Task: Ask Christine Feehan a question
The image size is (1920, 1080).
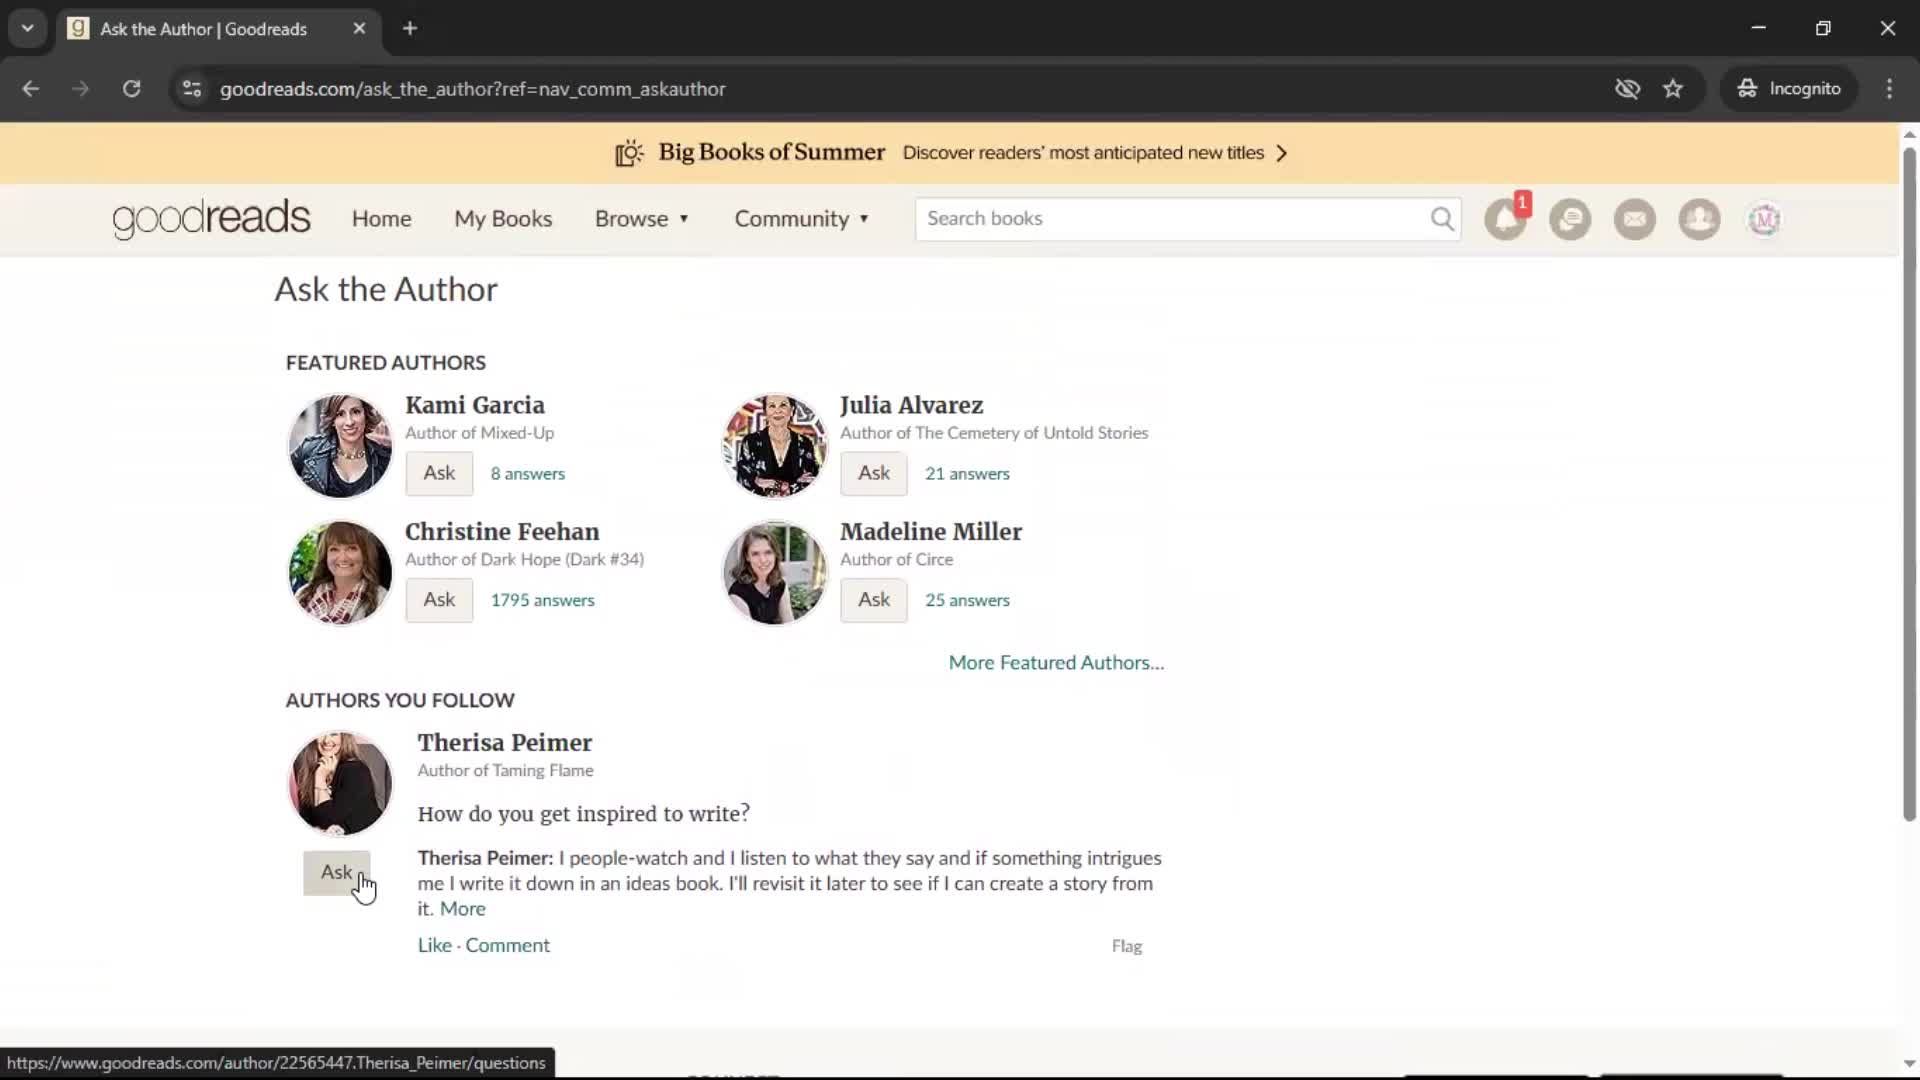Action: [439, 600]
